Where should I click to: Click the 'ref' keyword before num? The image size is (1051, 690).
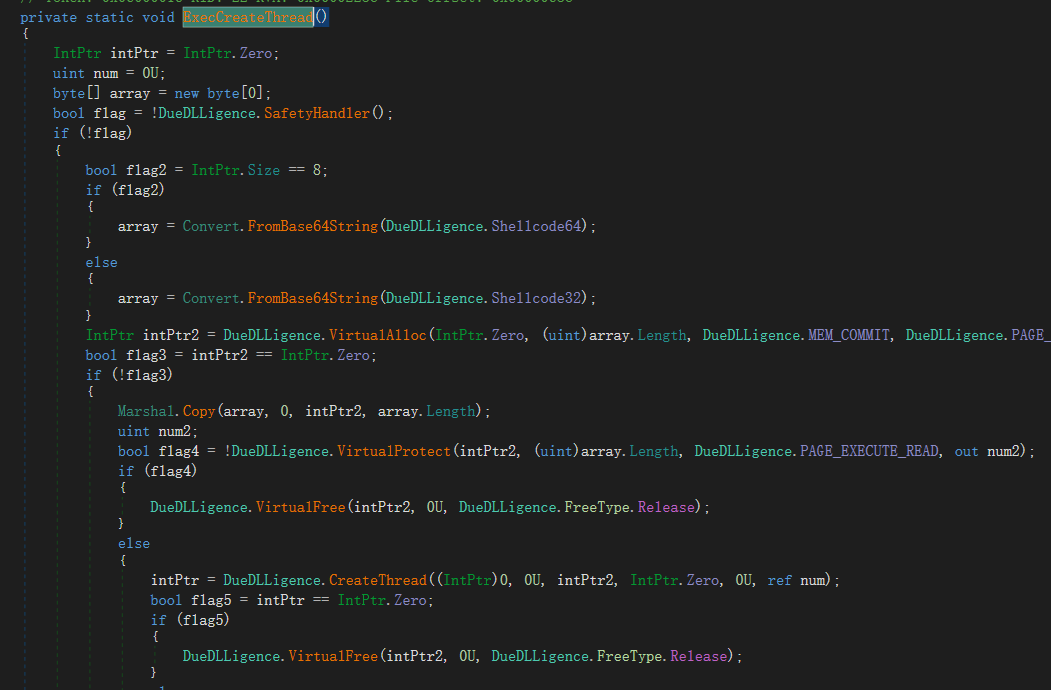(x=780, y=580)
